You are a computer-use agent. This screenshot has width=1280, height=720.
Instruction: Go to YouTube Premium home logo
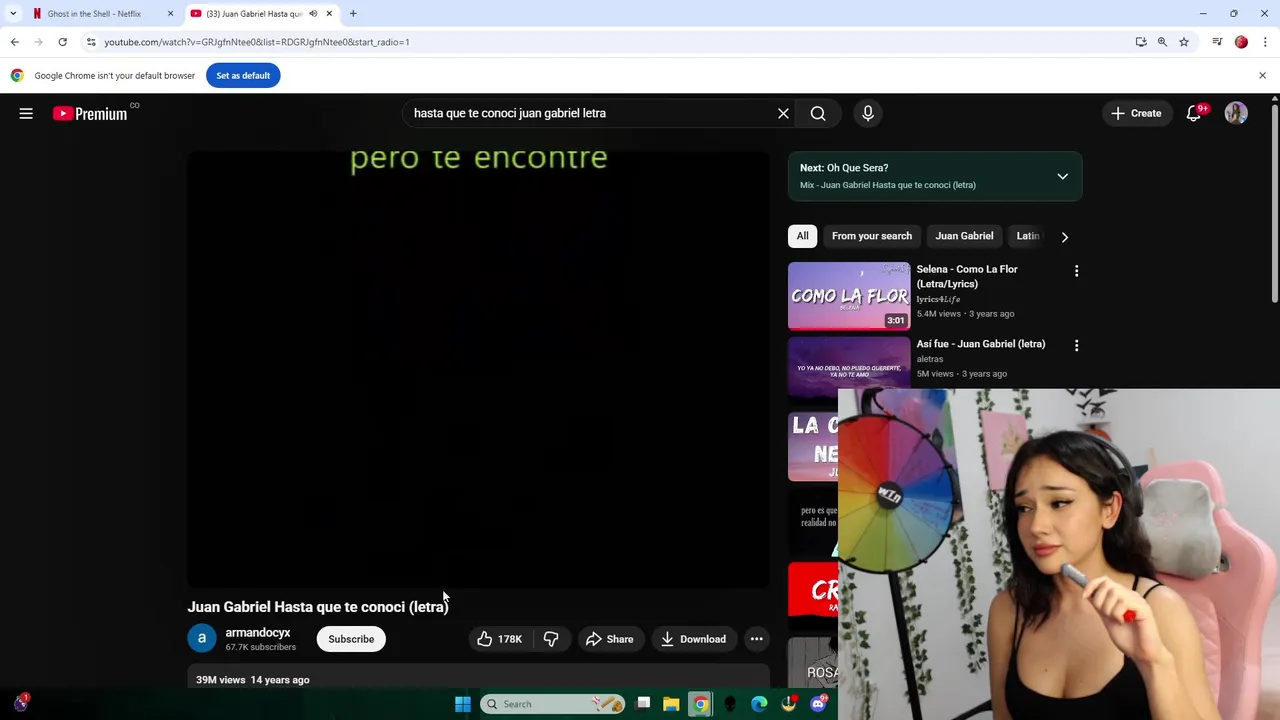[91, 113]
